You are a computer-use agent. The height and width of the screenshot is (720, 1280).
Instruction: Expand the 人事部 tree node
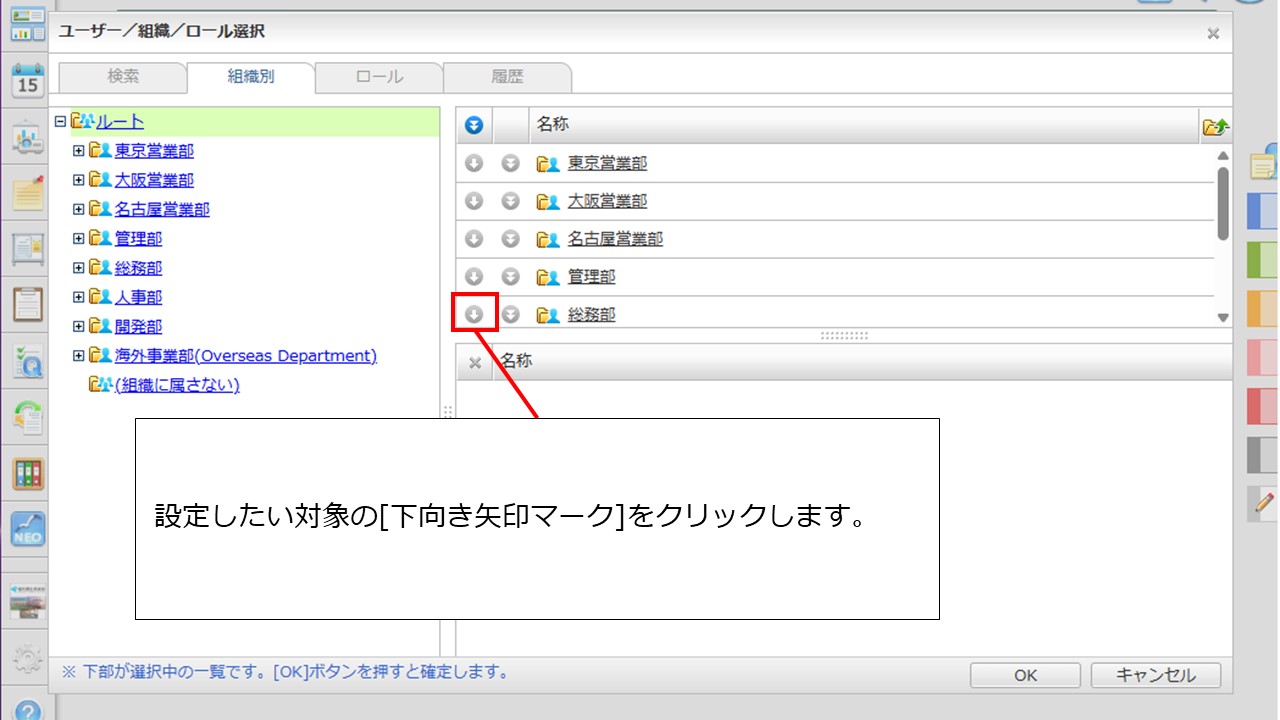pos(79,298)
